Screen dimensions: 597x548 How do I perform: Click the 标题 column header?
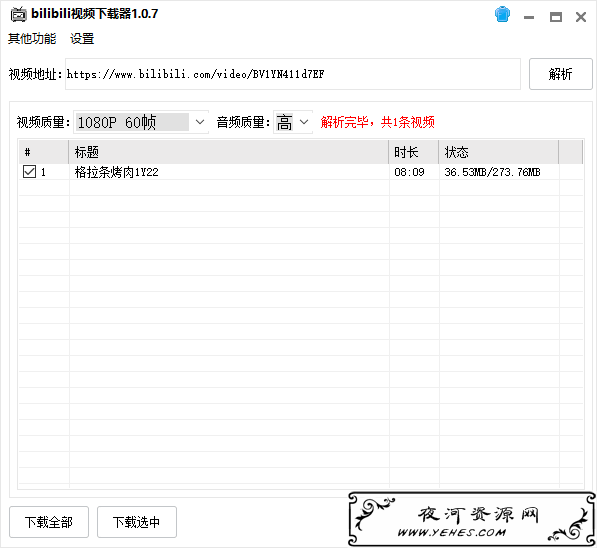click(x=228, y=152)
